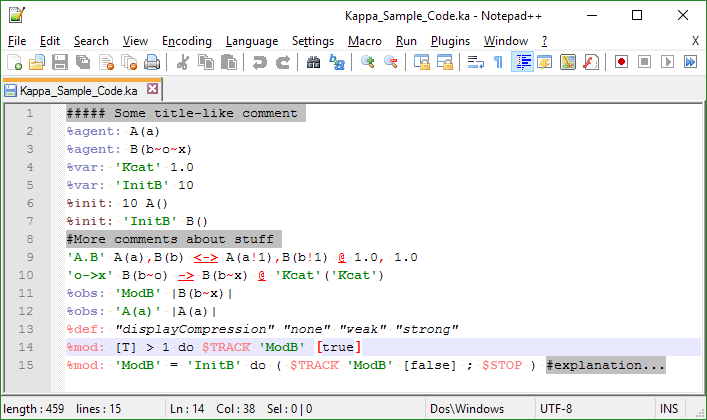
Task: Zoom out of the editor text
Action: point(391,62)
